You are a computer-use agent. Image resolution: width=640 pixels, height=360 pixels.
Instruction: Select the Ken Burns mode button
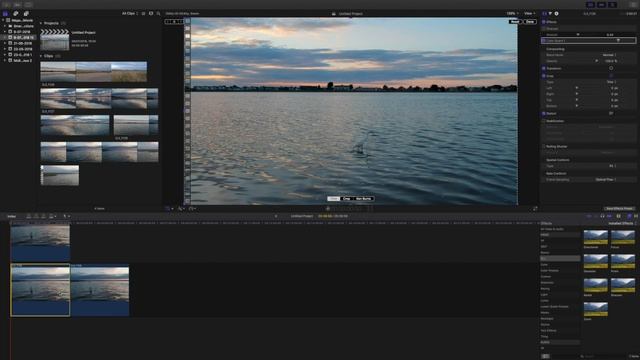[363, 199]
